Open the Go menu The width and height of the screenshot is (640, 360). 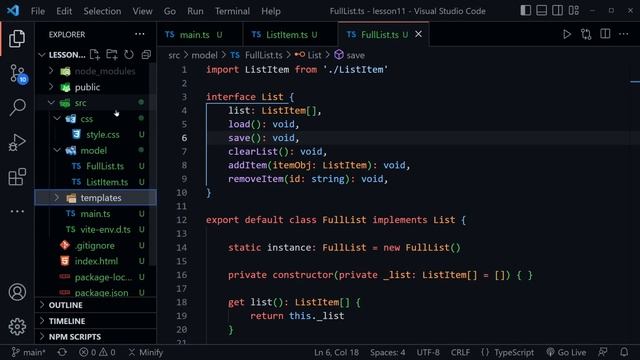170,11
